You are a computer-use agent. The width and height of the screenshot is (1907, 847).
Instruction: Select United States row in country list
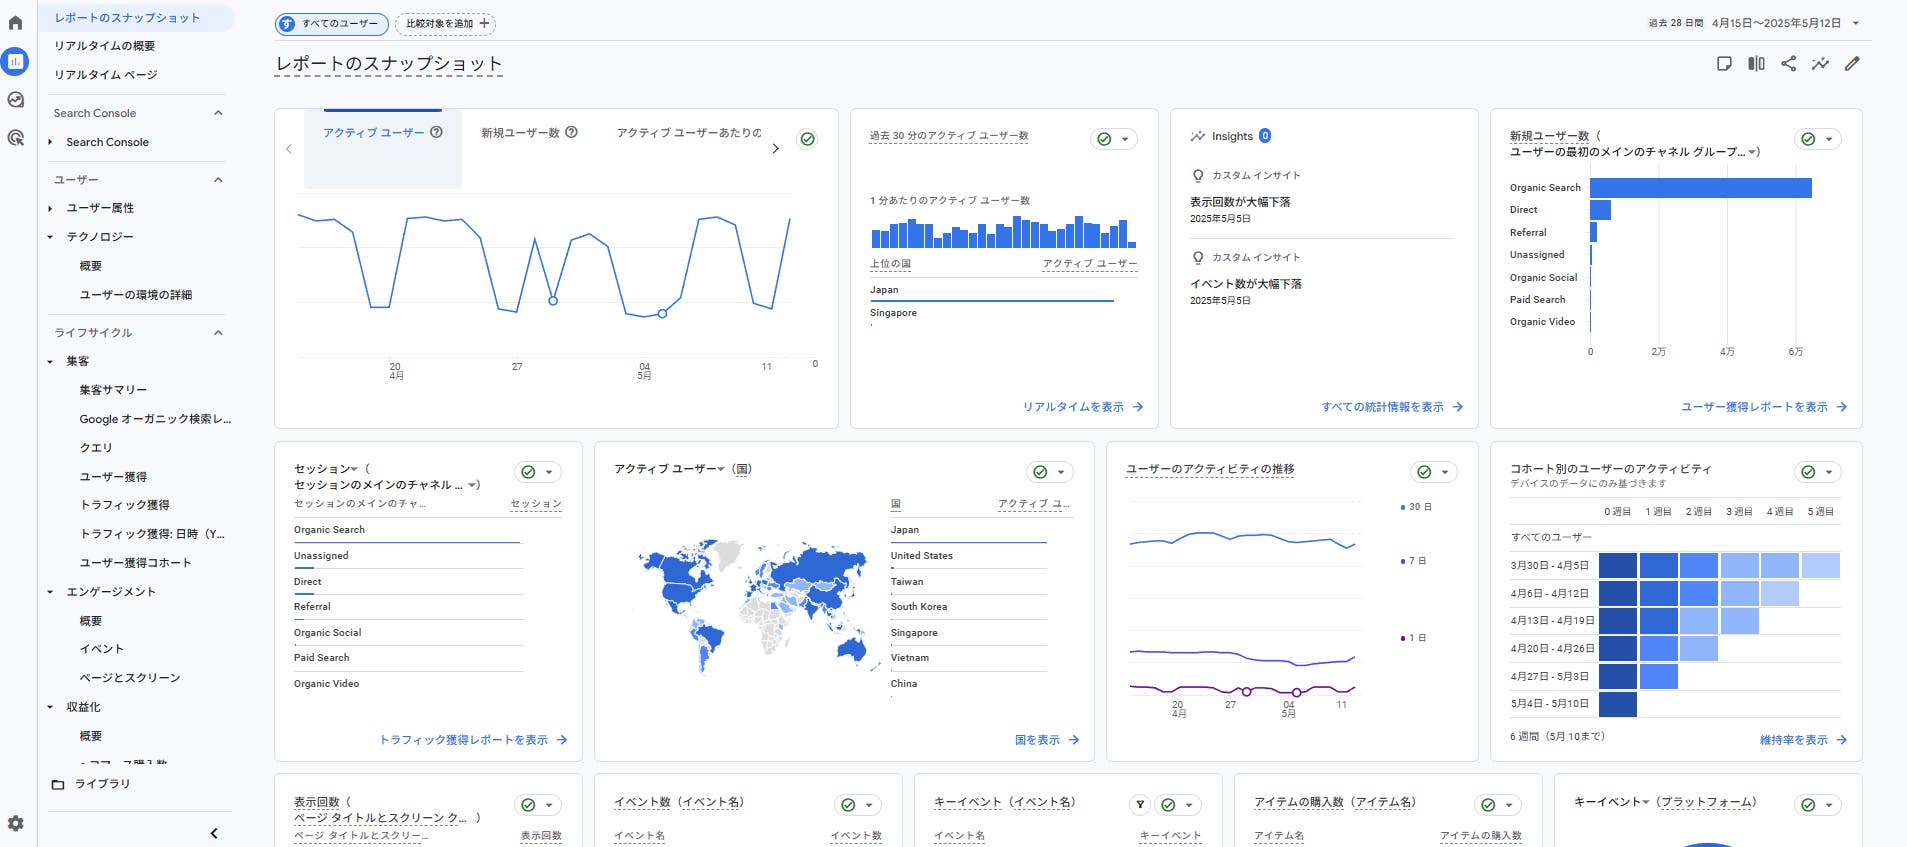coord(968,556)
